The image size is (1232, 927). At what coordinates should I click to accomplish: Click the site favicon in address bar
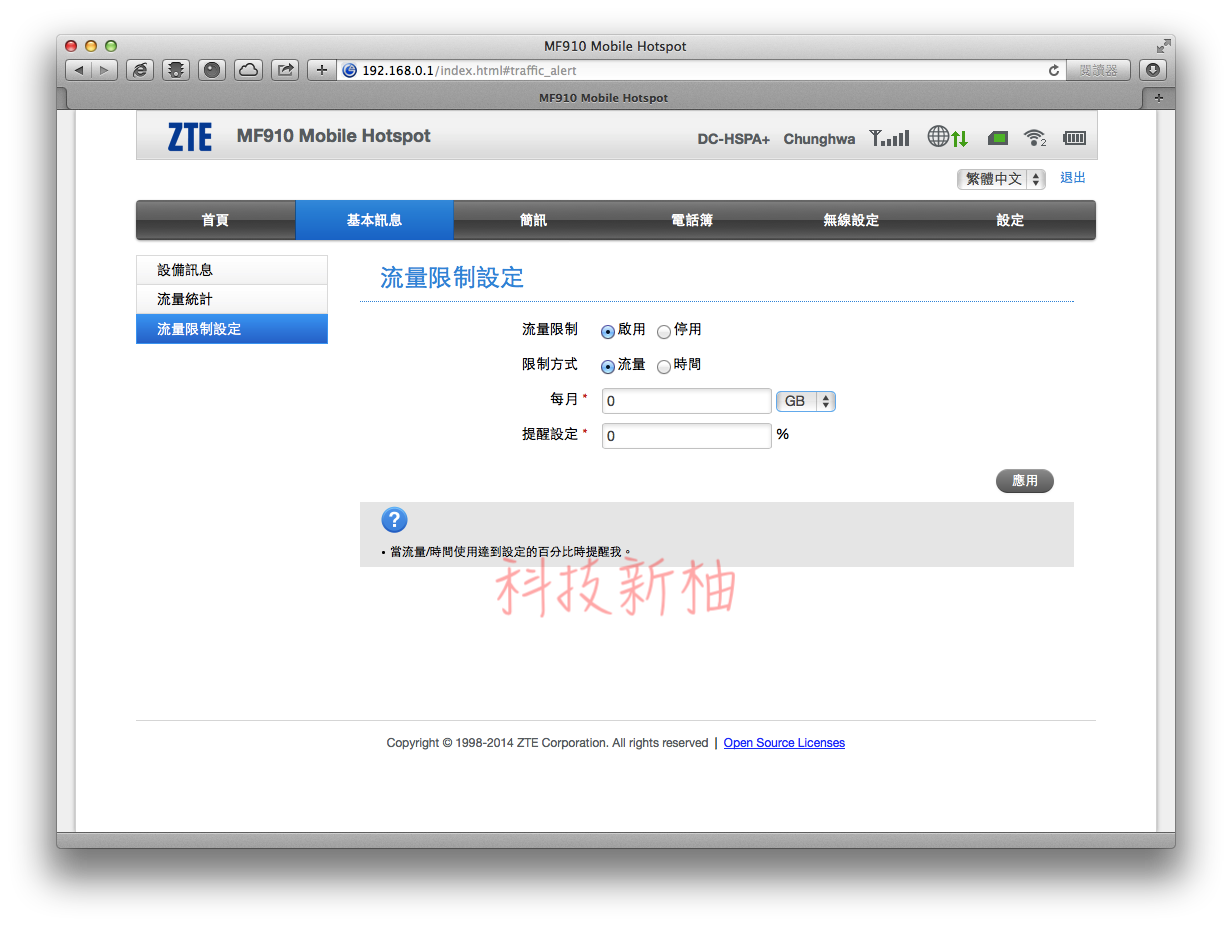[x=349, y=71]
